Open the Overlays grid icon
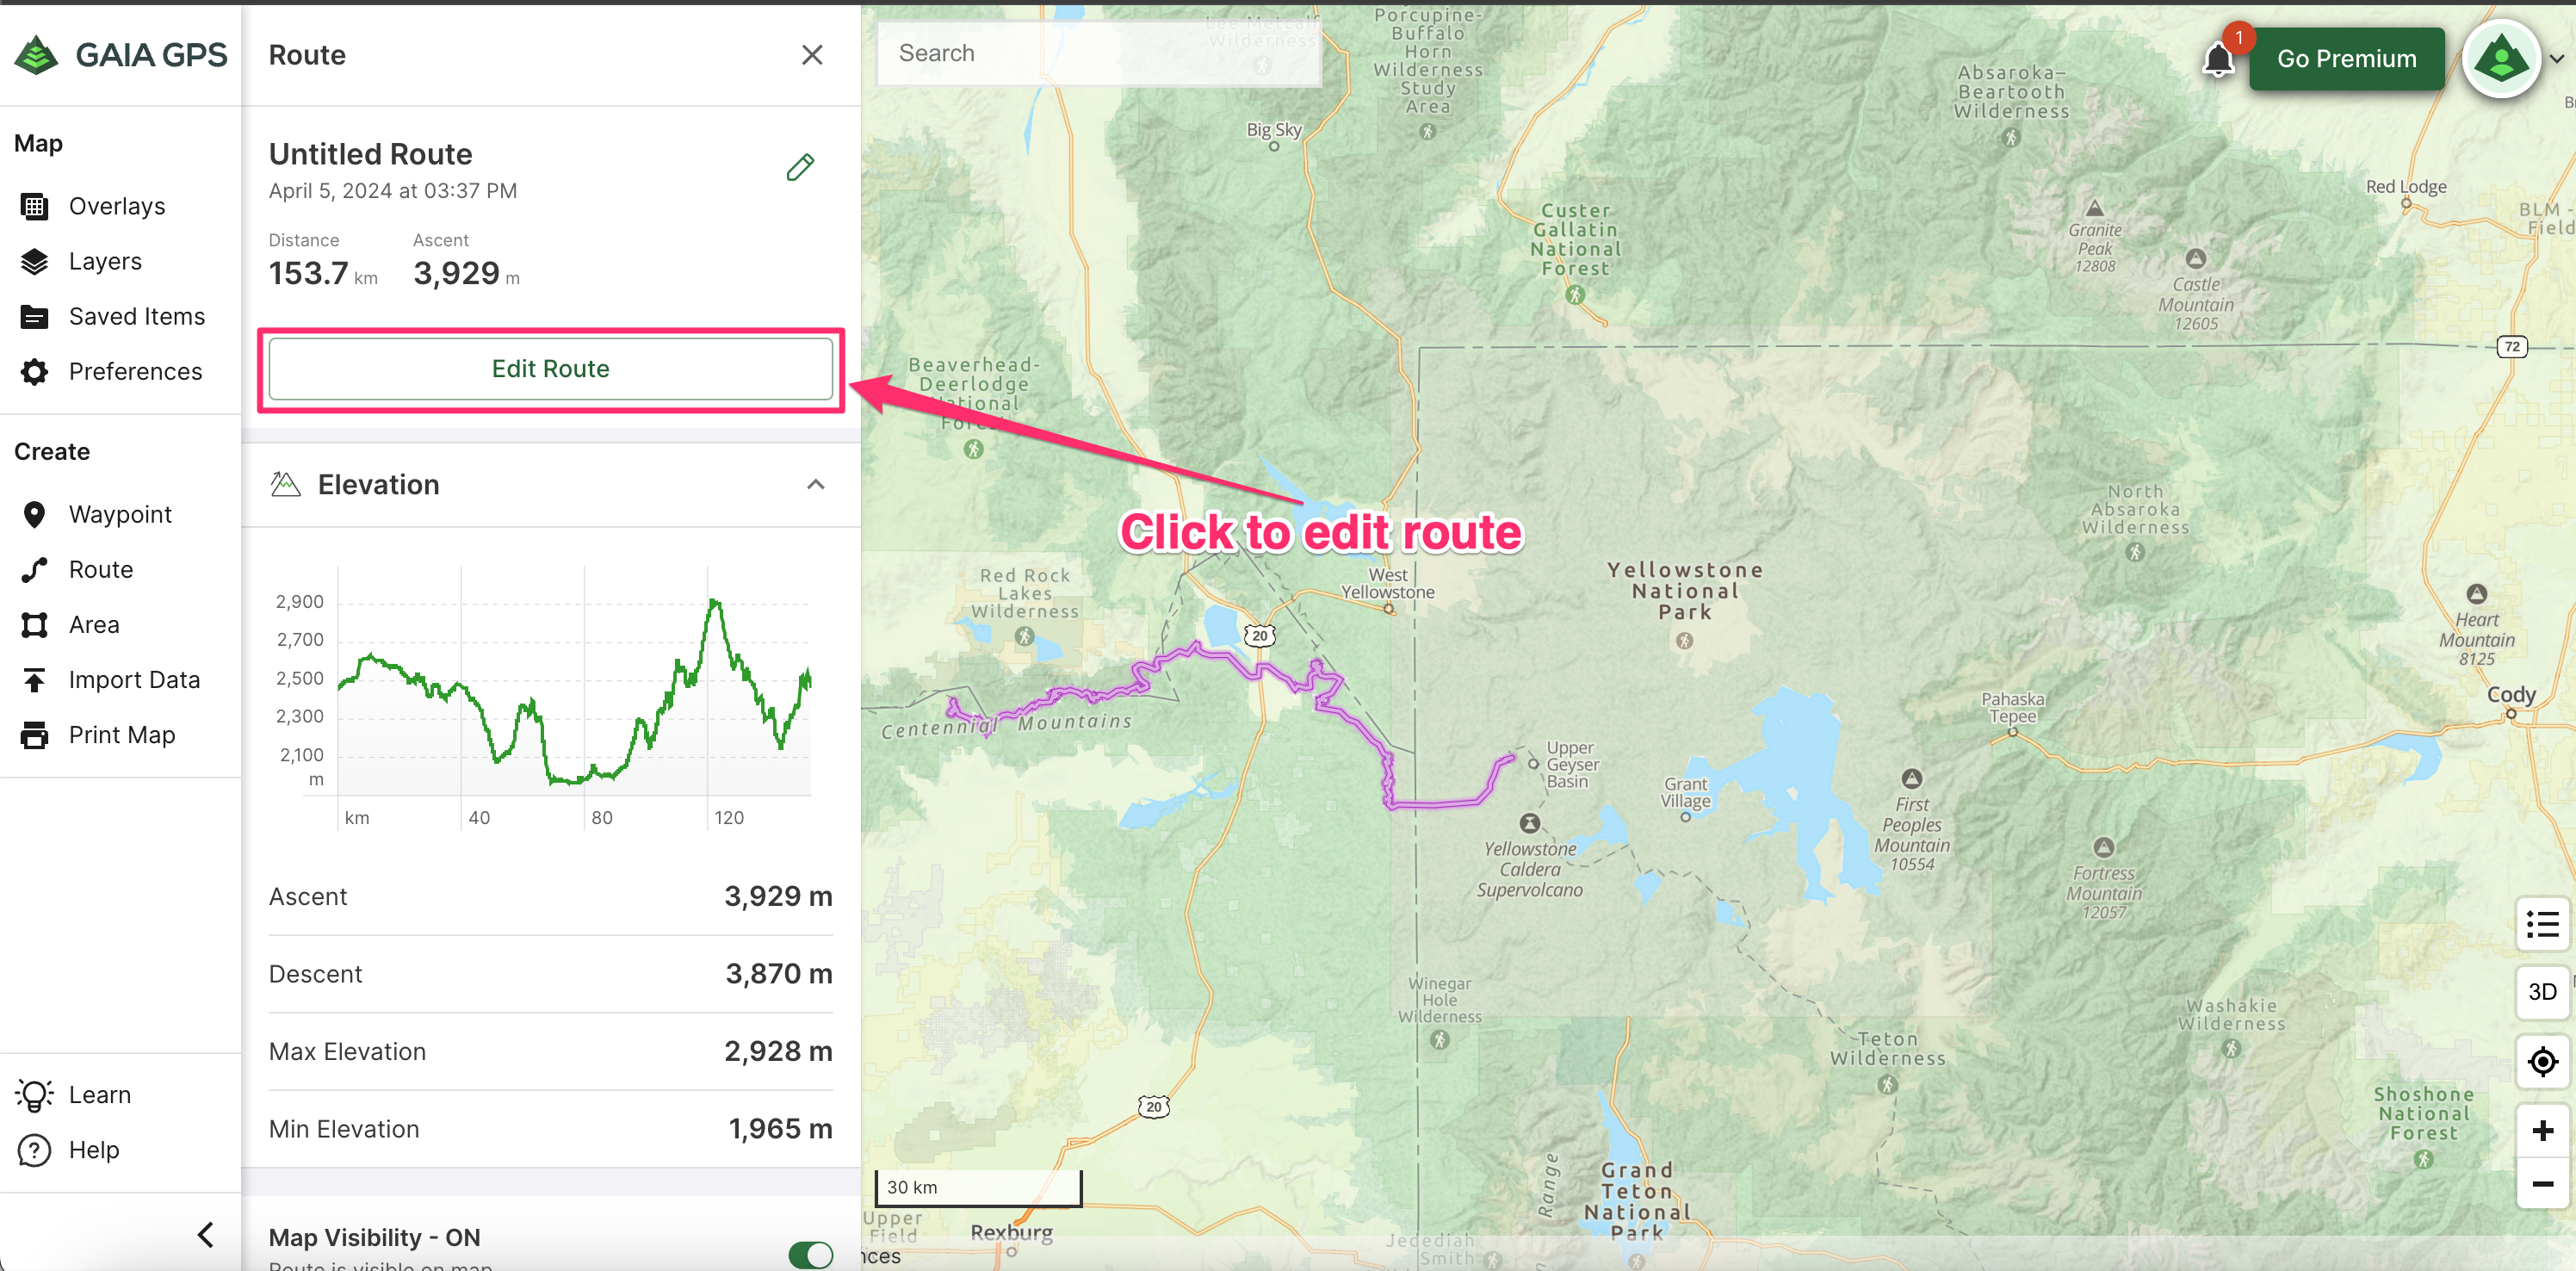 point(34,206)
